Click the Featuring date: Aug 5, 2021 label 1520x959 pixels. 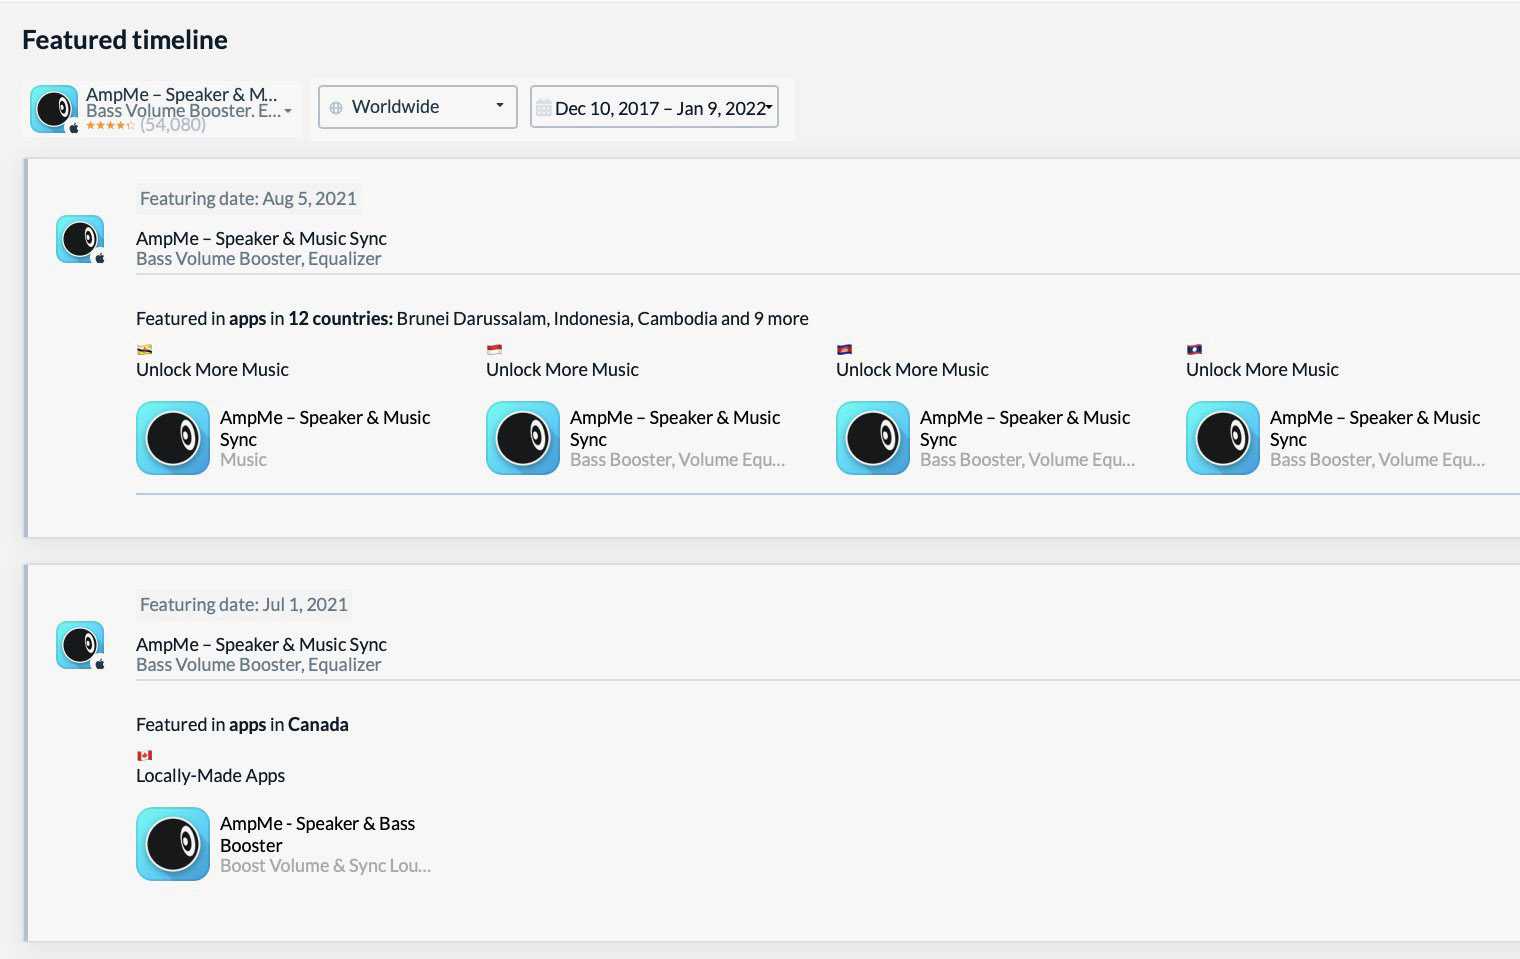(248, 198)
